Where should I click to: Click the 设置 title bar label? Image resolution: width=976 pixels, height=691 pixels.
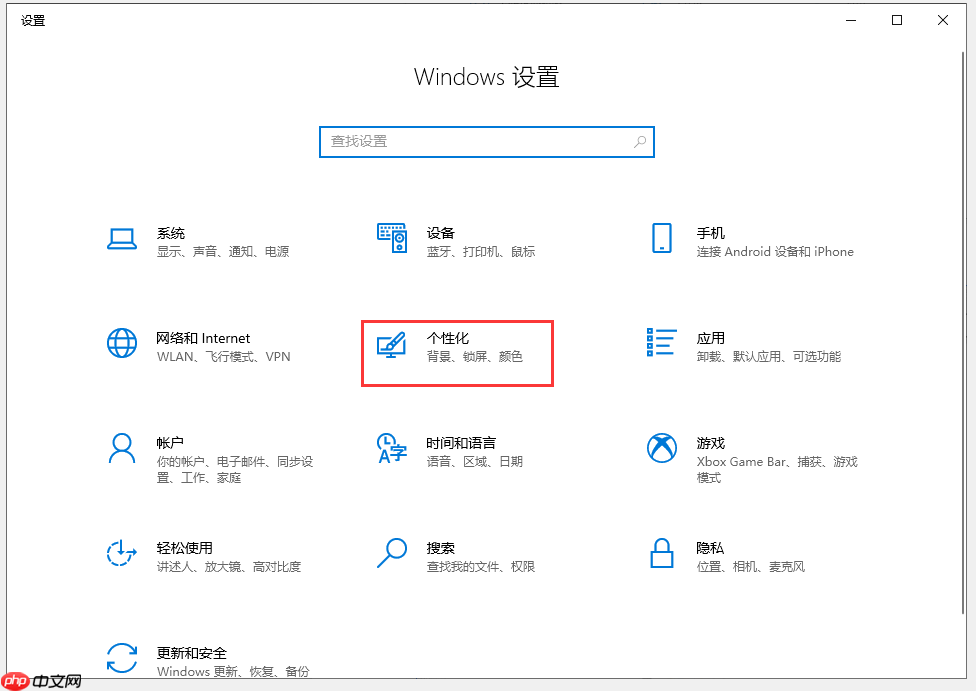pyautogui.click(x=33, y=20)
